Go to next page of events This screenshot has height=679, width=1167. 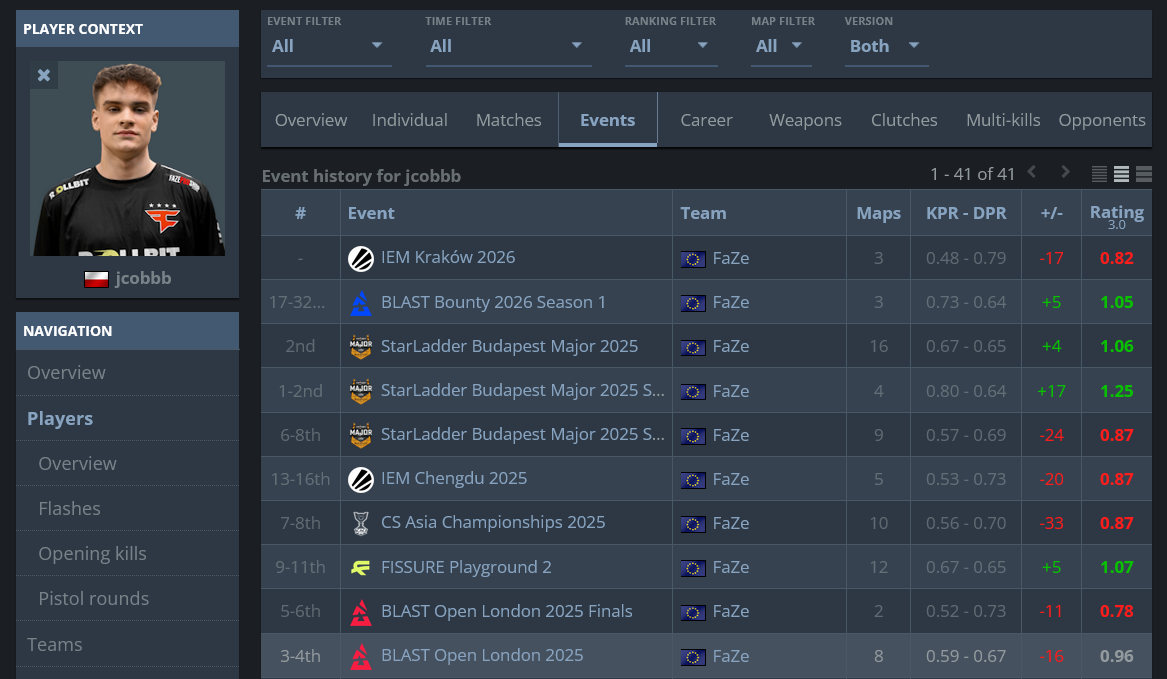tap(1065, 172)
